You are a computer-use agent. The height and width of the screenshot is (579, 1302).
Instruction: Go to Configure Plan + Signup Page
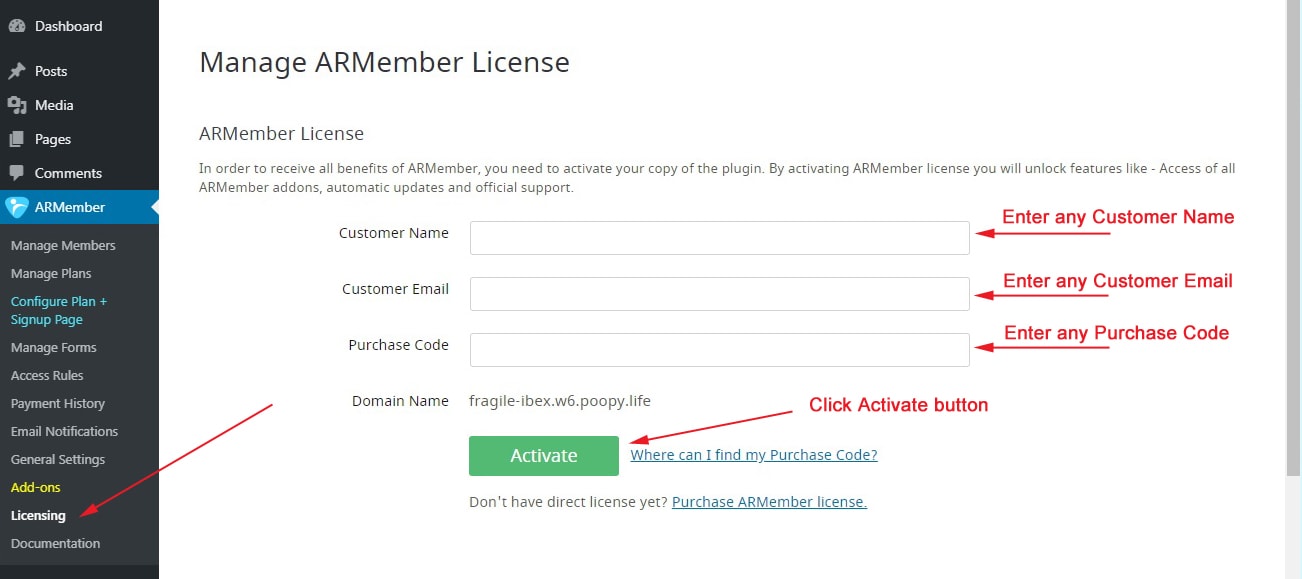coord(59,310)
